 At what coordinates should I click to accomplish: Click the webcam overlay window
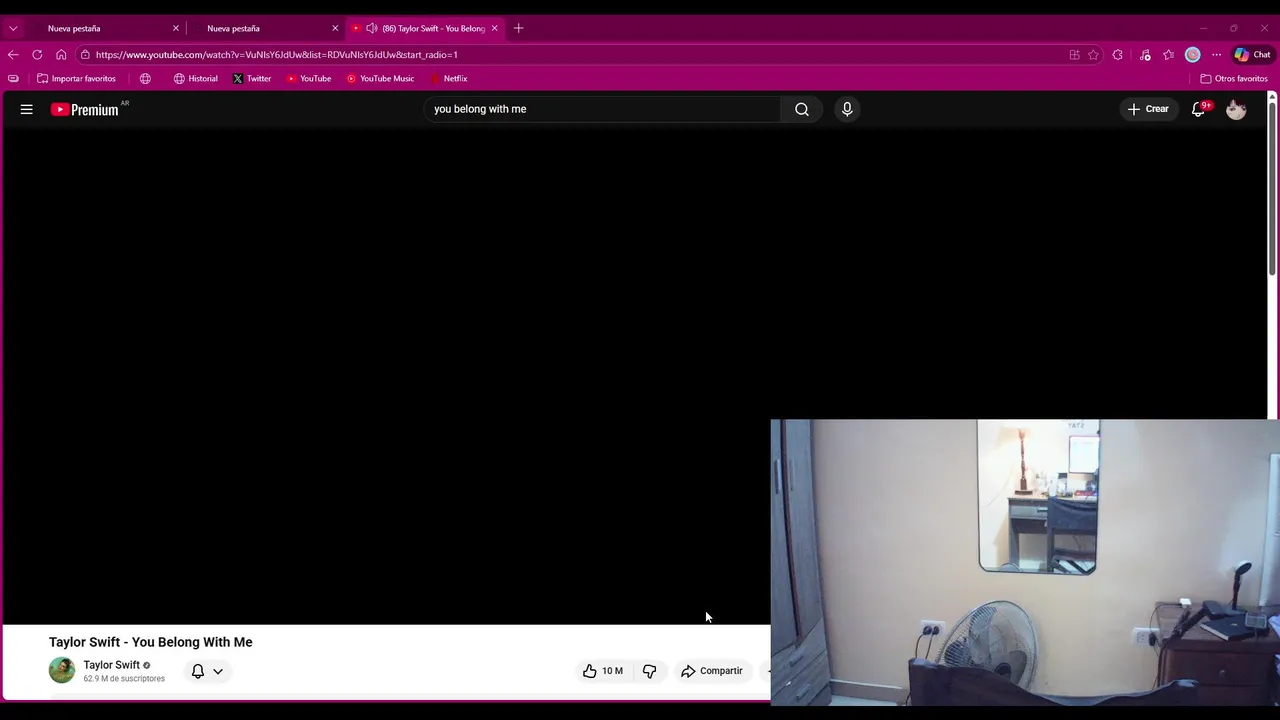(x=1025, y=562)
